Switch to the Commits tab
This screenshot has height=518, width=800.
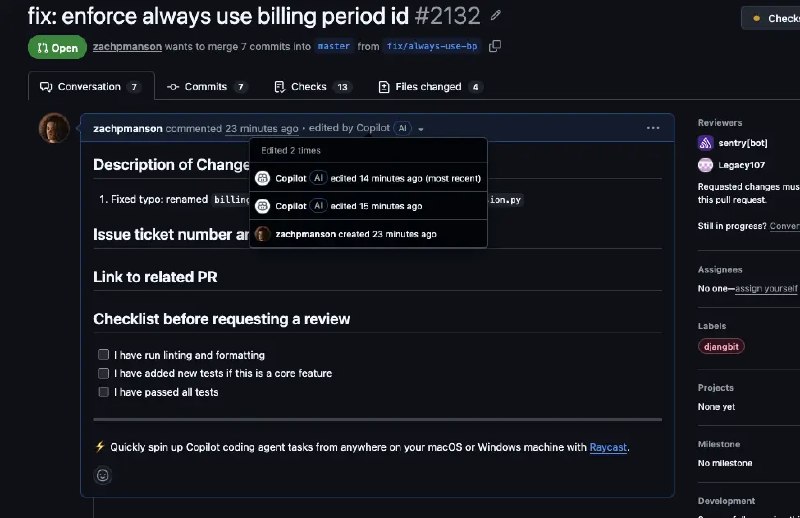pyautogui.click(x=207, y=87)
